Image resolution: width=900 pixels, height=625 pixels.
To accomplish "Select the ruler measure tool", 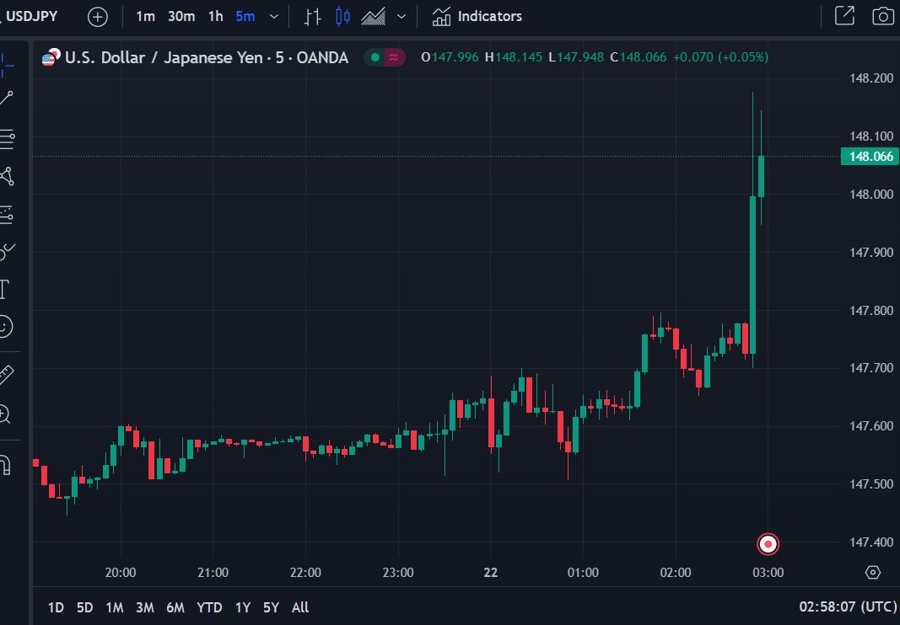I will [x=6, y=375].
